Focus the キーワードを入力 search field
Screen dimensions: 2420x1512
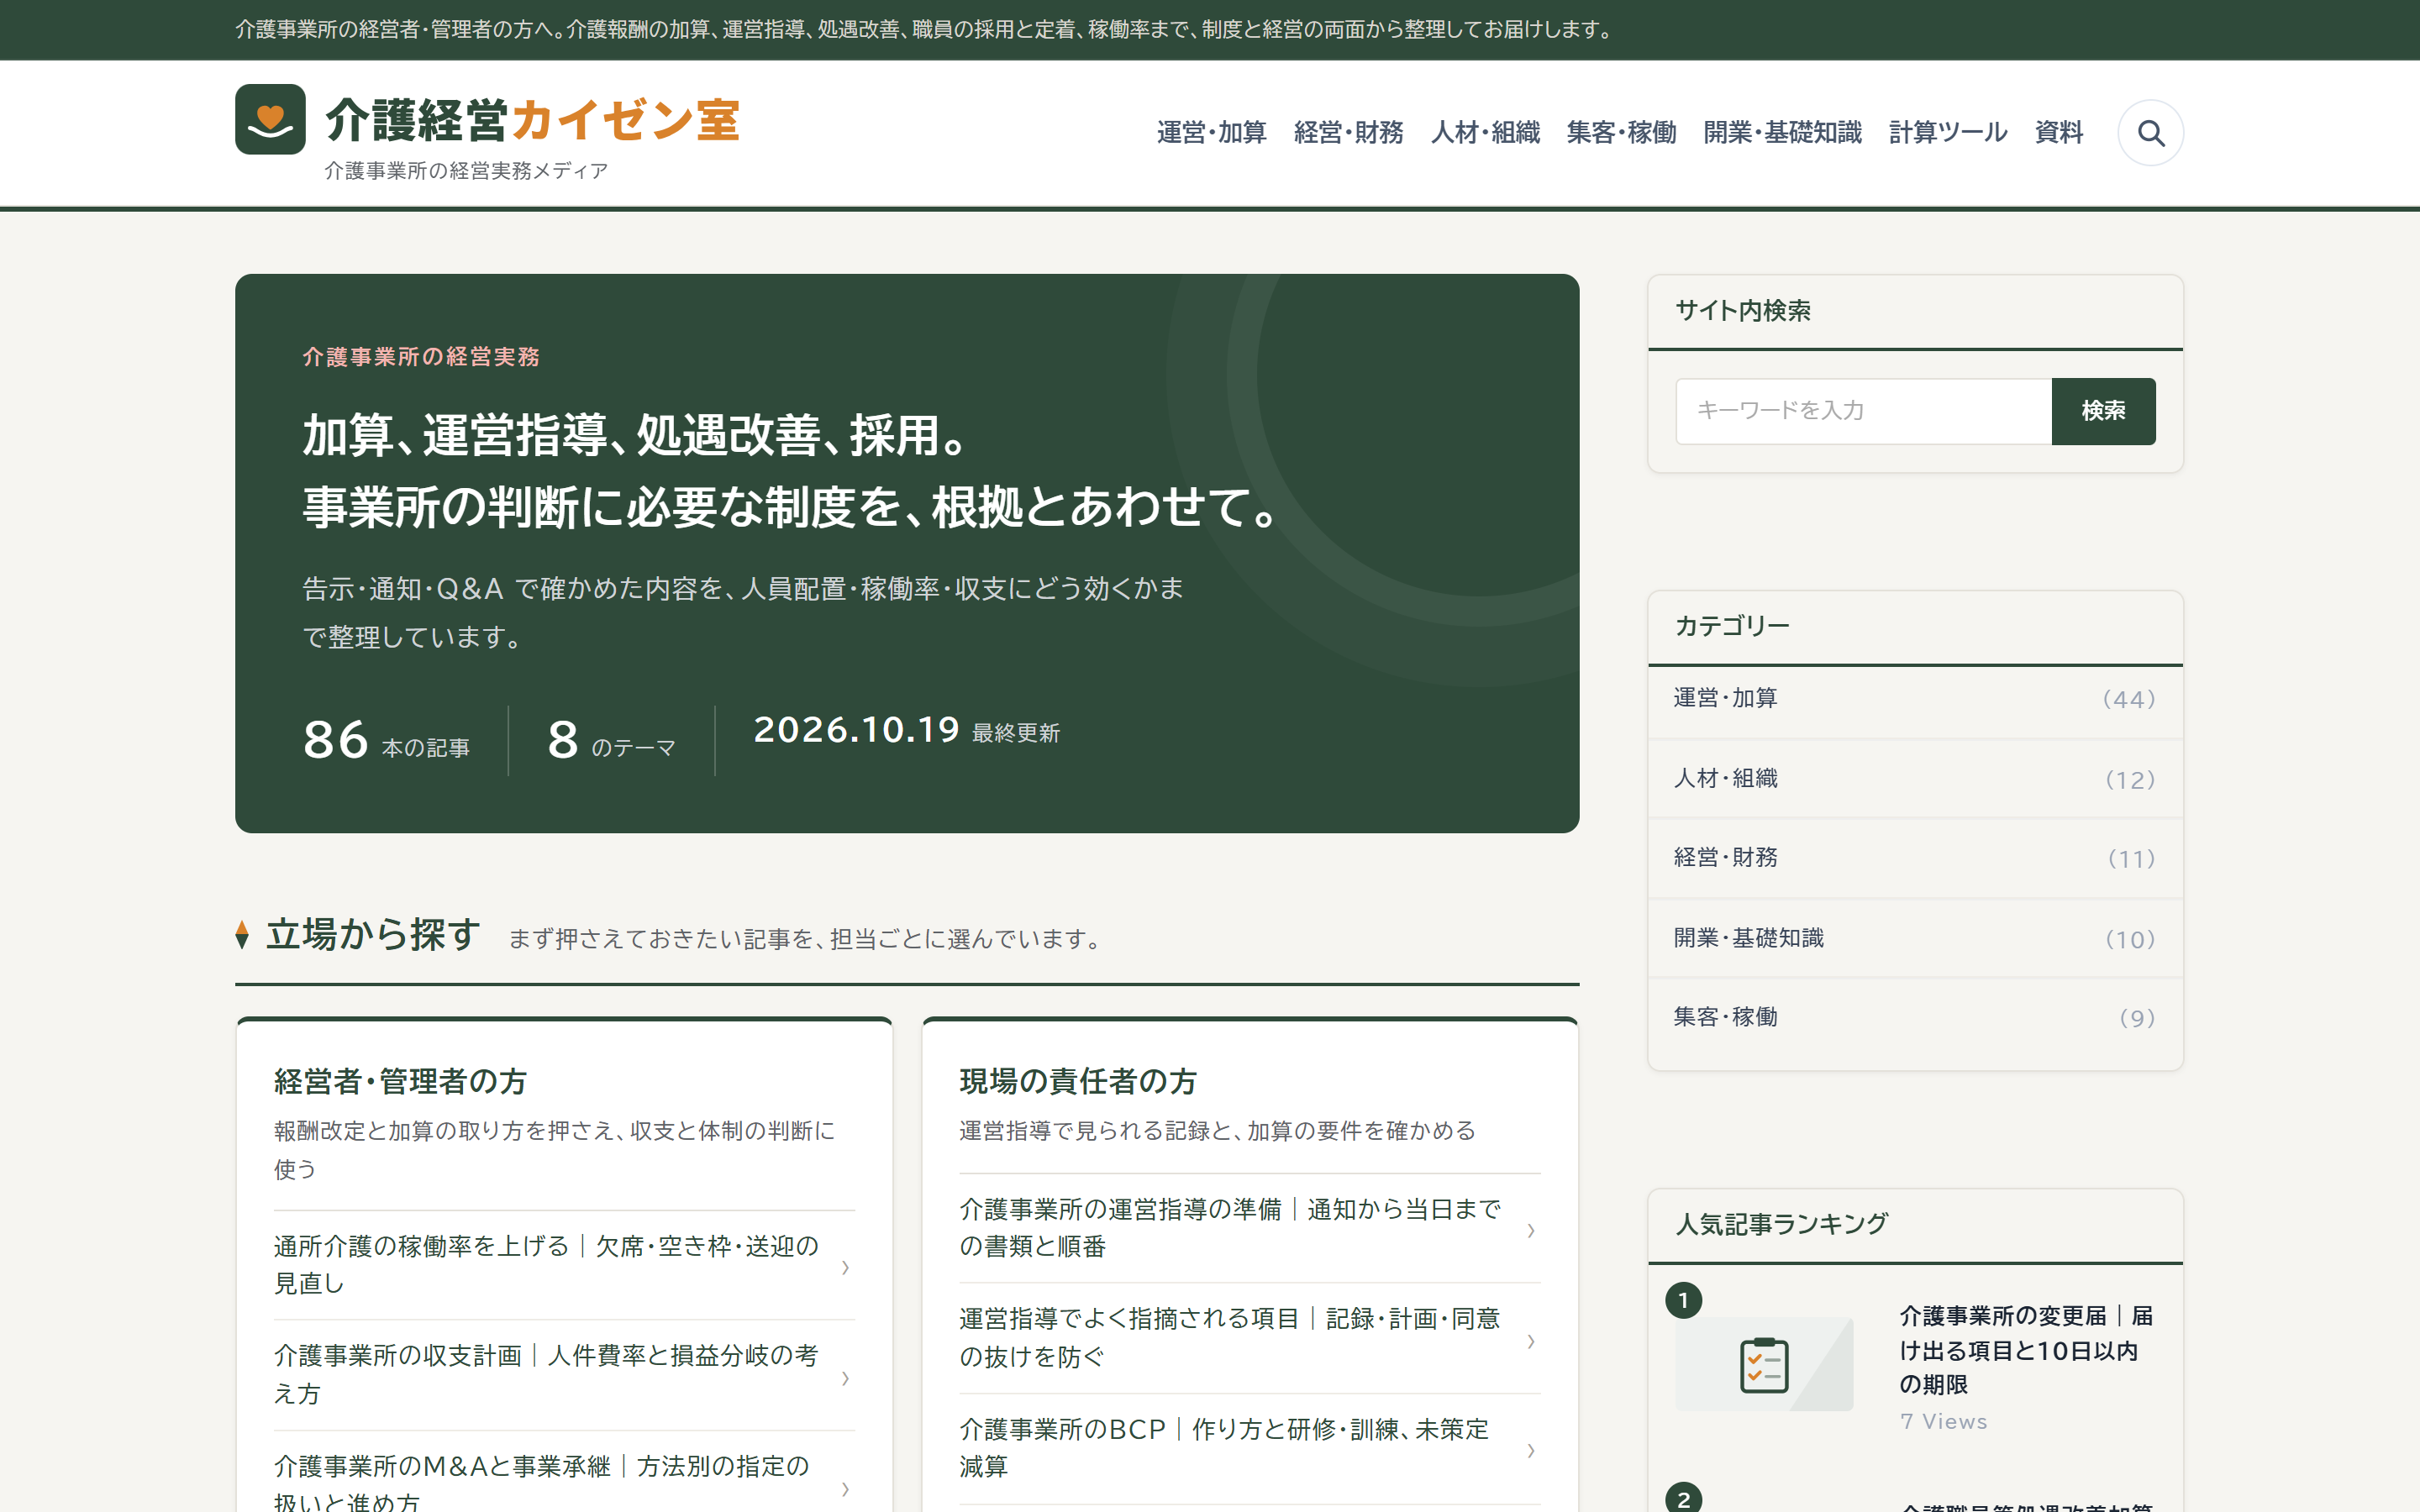click(x=1863, y=411)
